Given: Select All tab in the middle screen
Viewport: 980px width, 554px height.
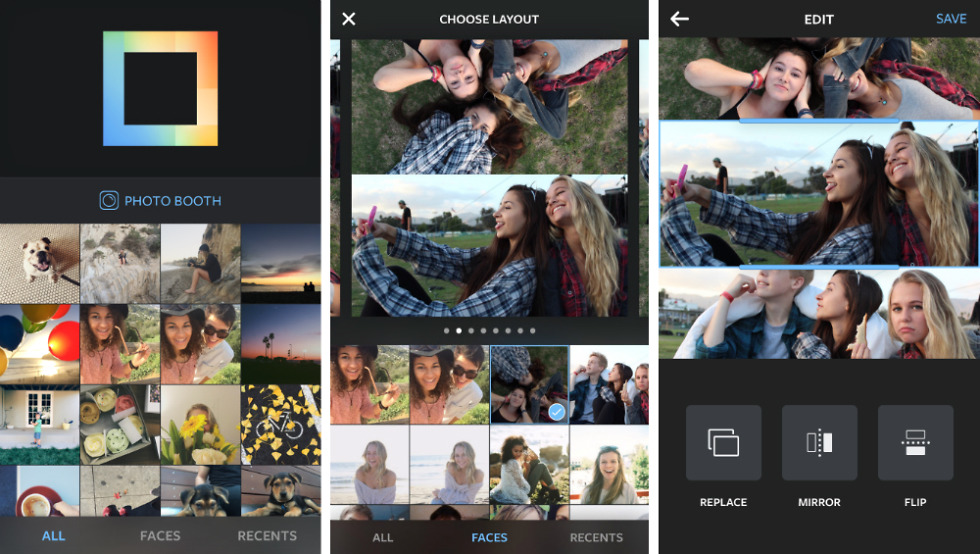Looking at the screenshot, I should [x=383, y=537].
